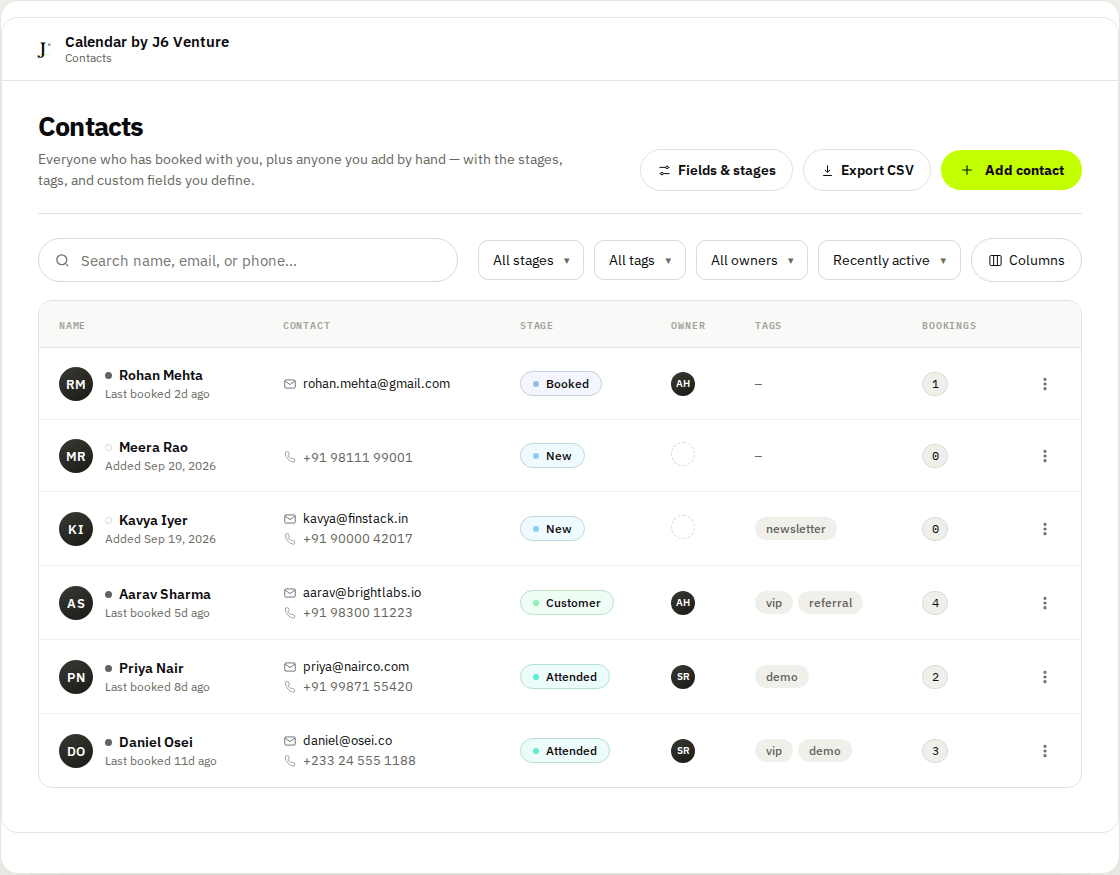Click bookings count 3 for Daniel Osei

coord(935,751)
